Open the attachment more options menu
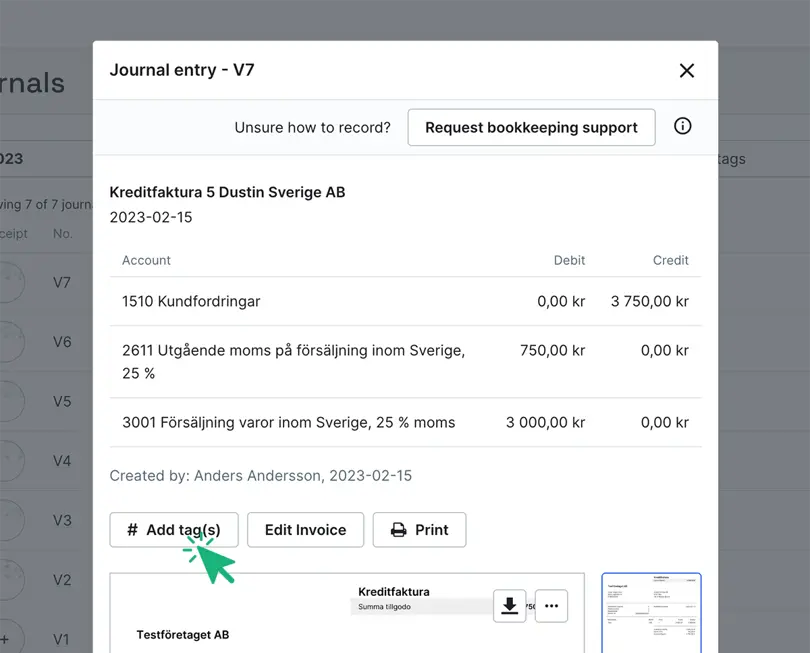Viewport: 810px width, 653px height. point(551,605)
